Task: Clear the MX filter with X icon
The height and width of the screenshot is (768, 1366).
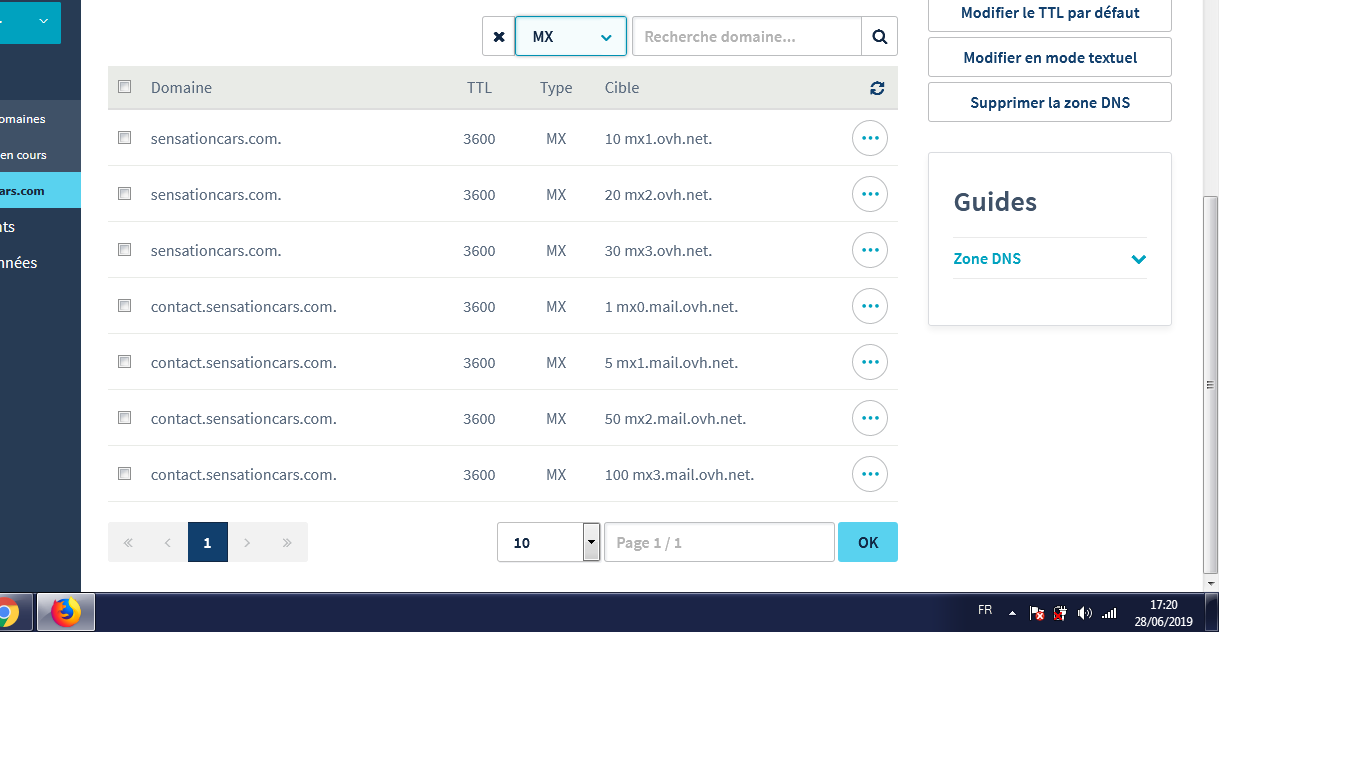Action: pos(498,37)
